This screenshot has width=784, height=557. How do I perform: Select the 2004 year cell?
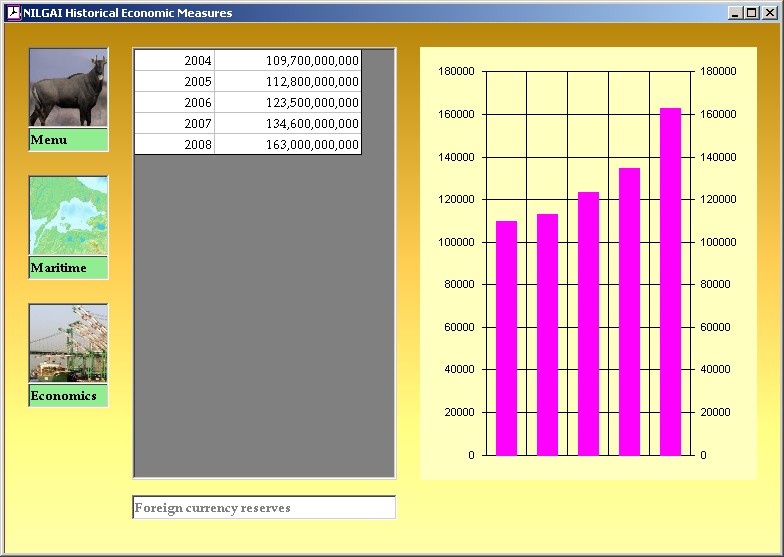click(x=175, y=61)
